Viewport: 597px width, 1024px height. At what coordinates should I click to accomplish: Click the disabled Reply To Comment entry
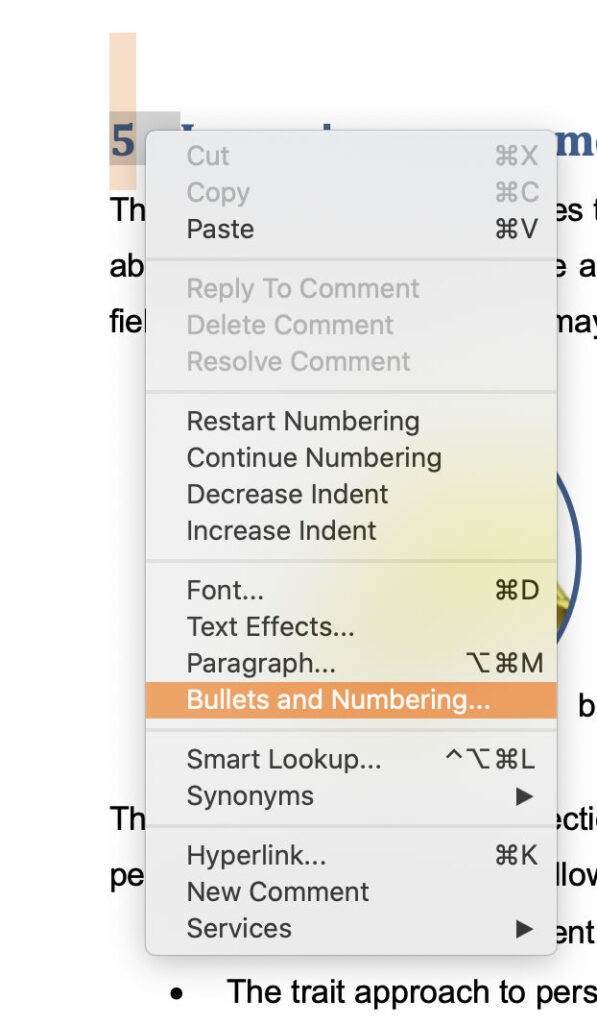tap(302, 288)
